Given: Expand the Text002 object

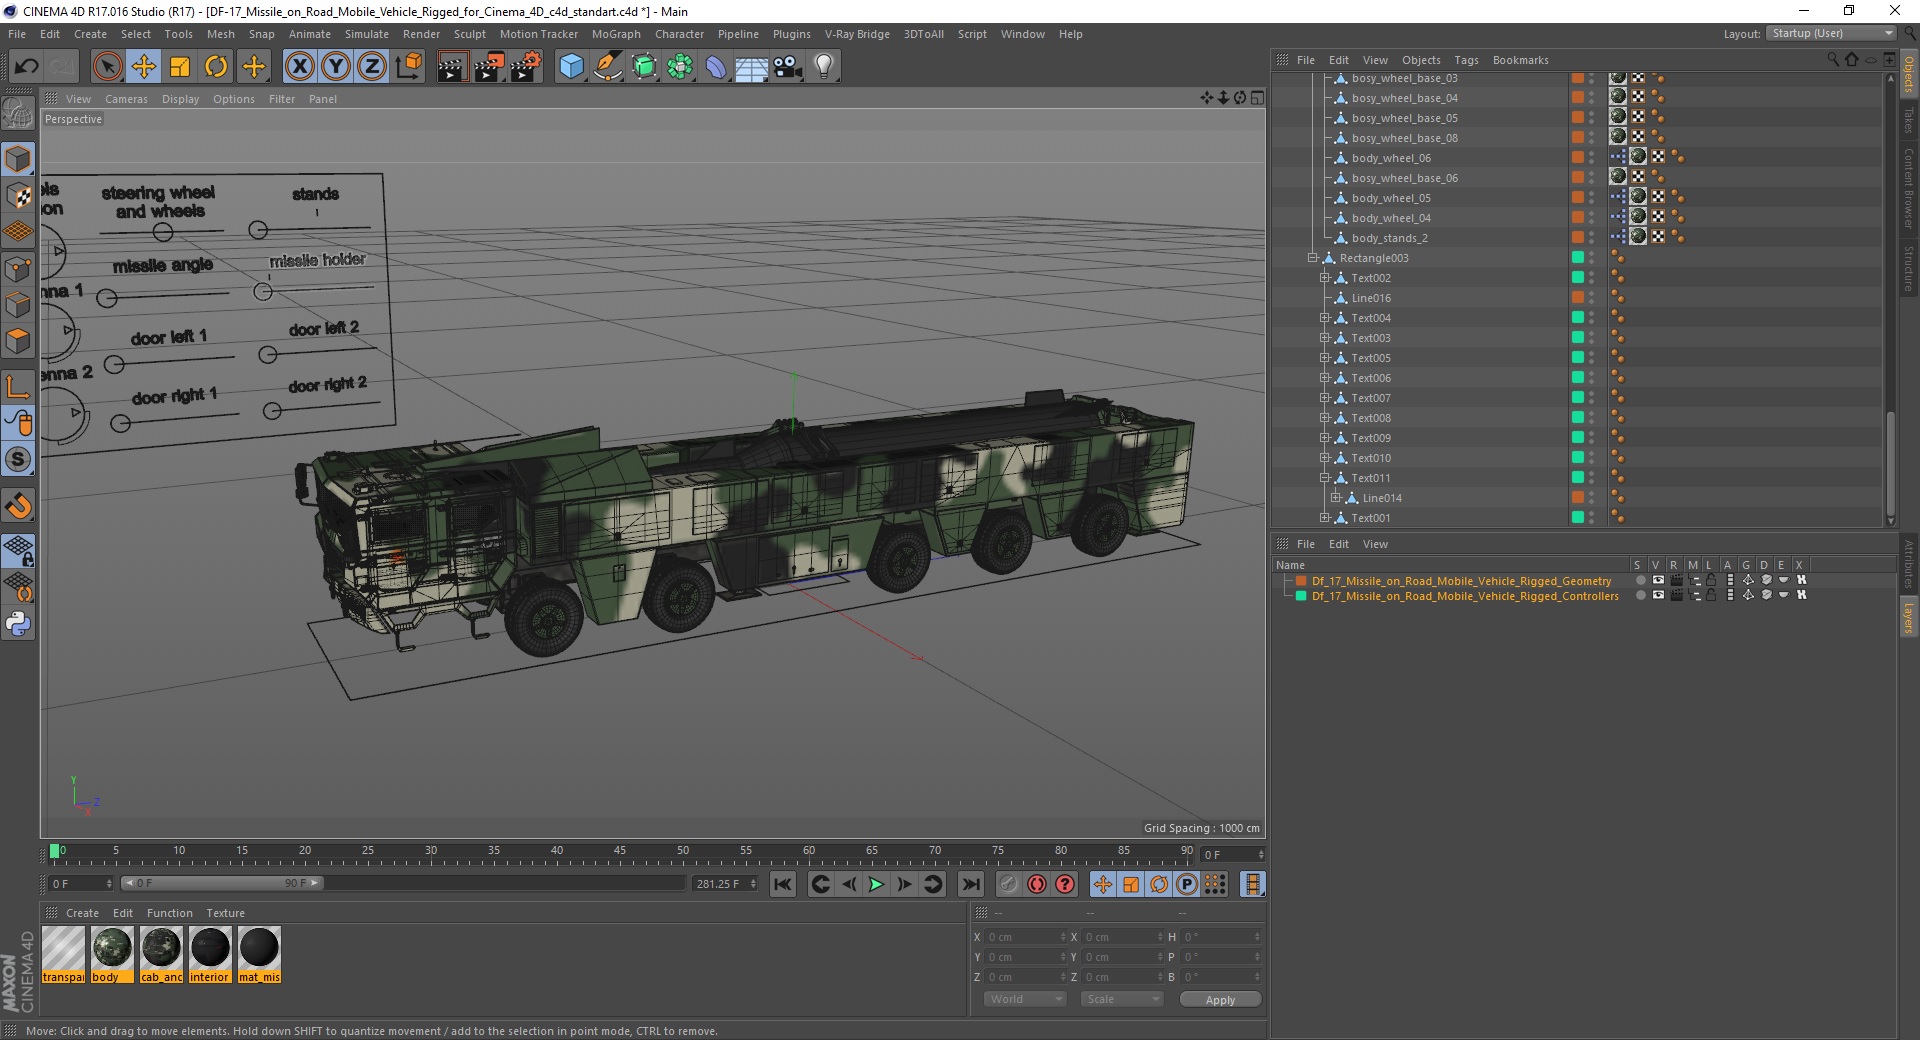Looking at the screenshot, I should [x=1324, y=278].
